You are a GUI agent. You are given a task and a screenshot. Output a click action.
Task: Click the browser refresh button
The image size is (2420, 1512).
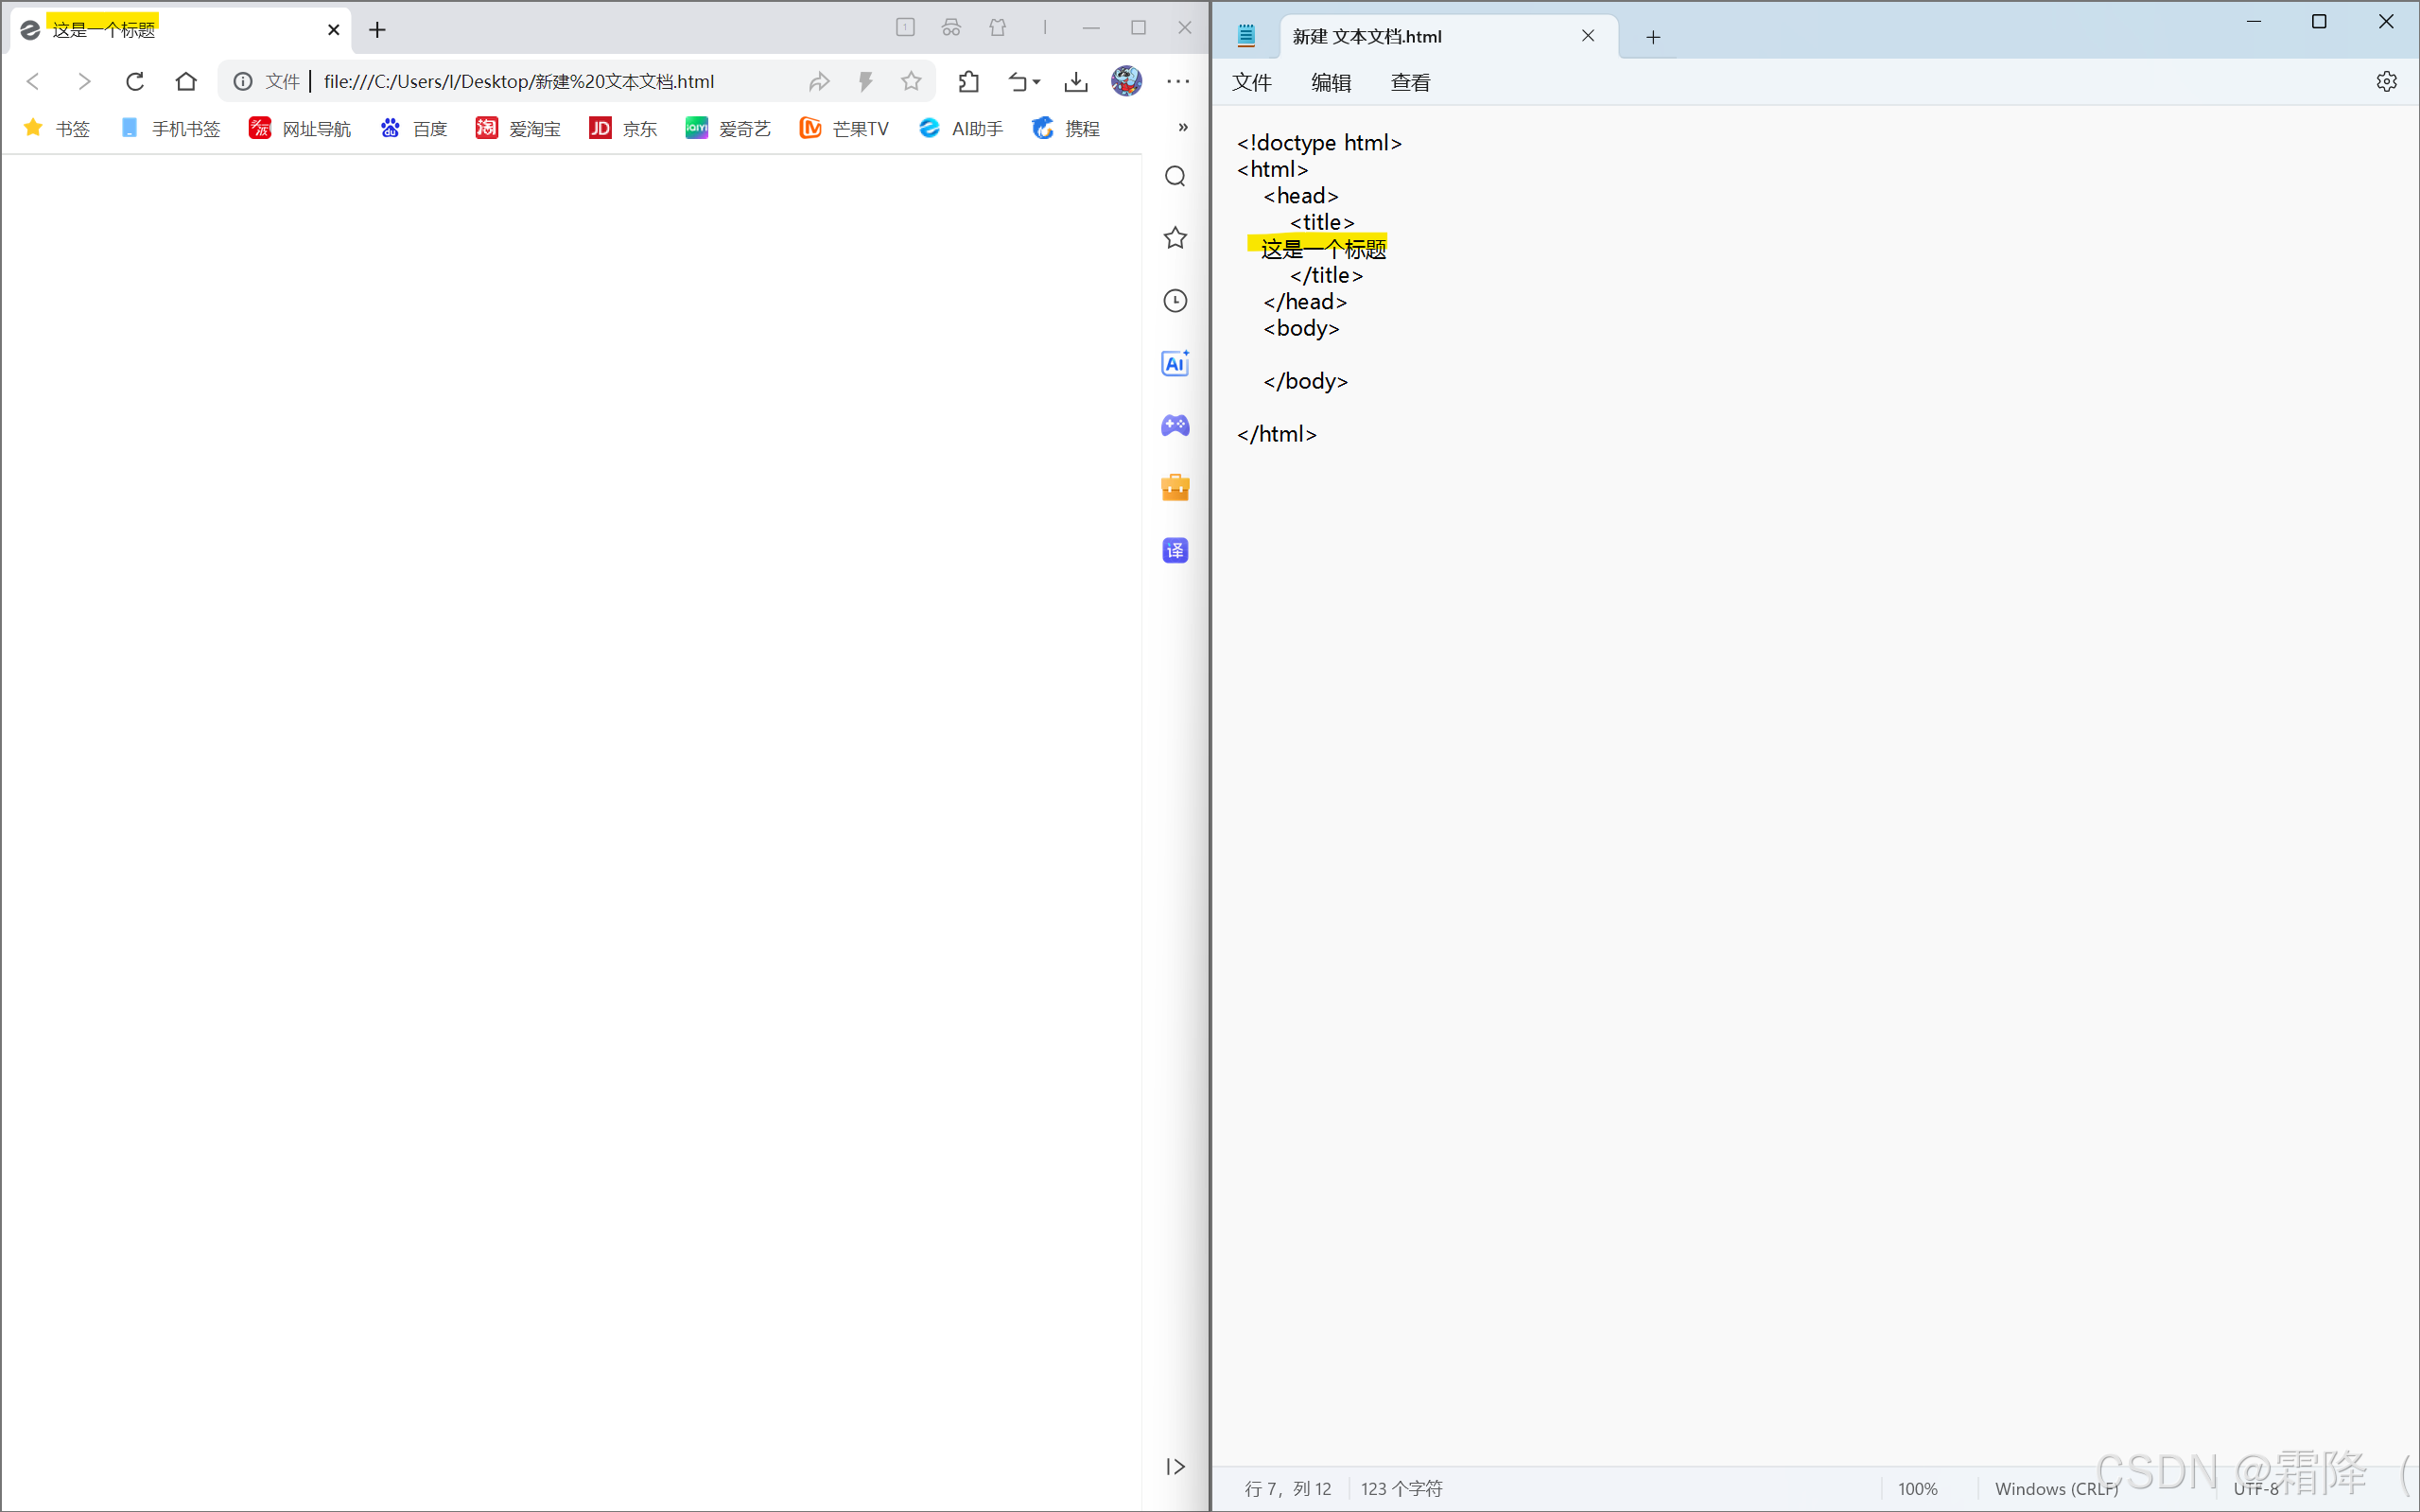(135, 82)
